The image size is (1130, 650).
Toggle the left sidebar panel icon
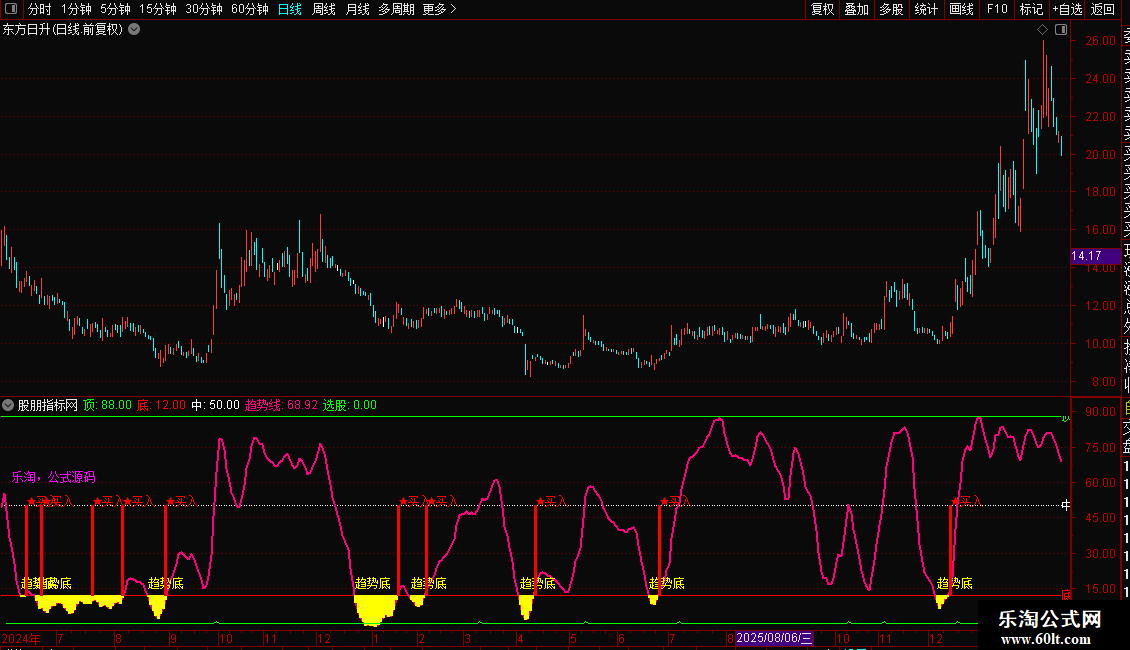point(9,9)
